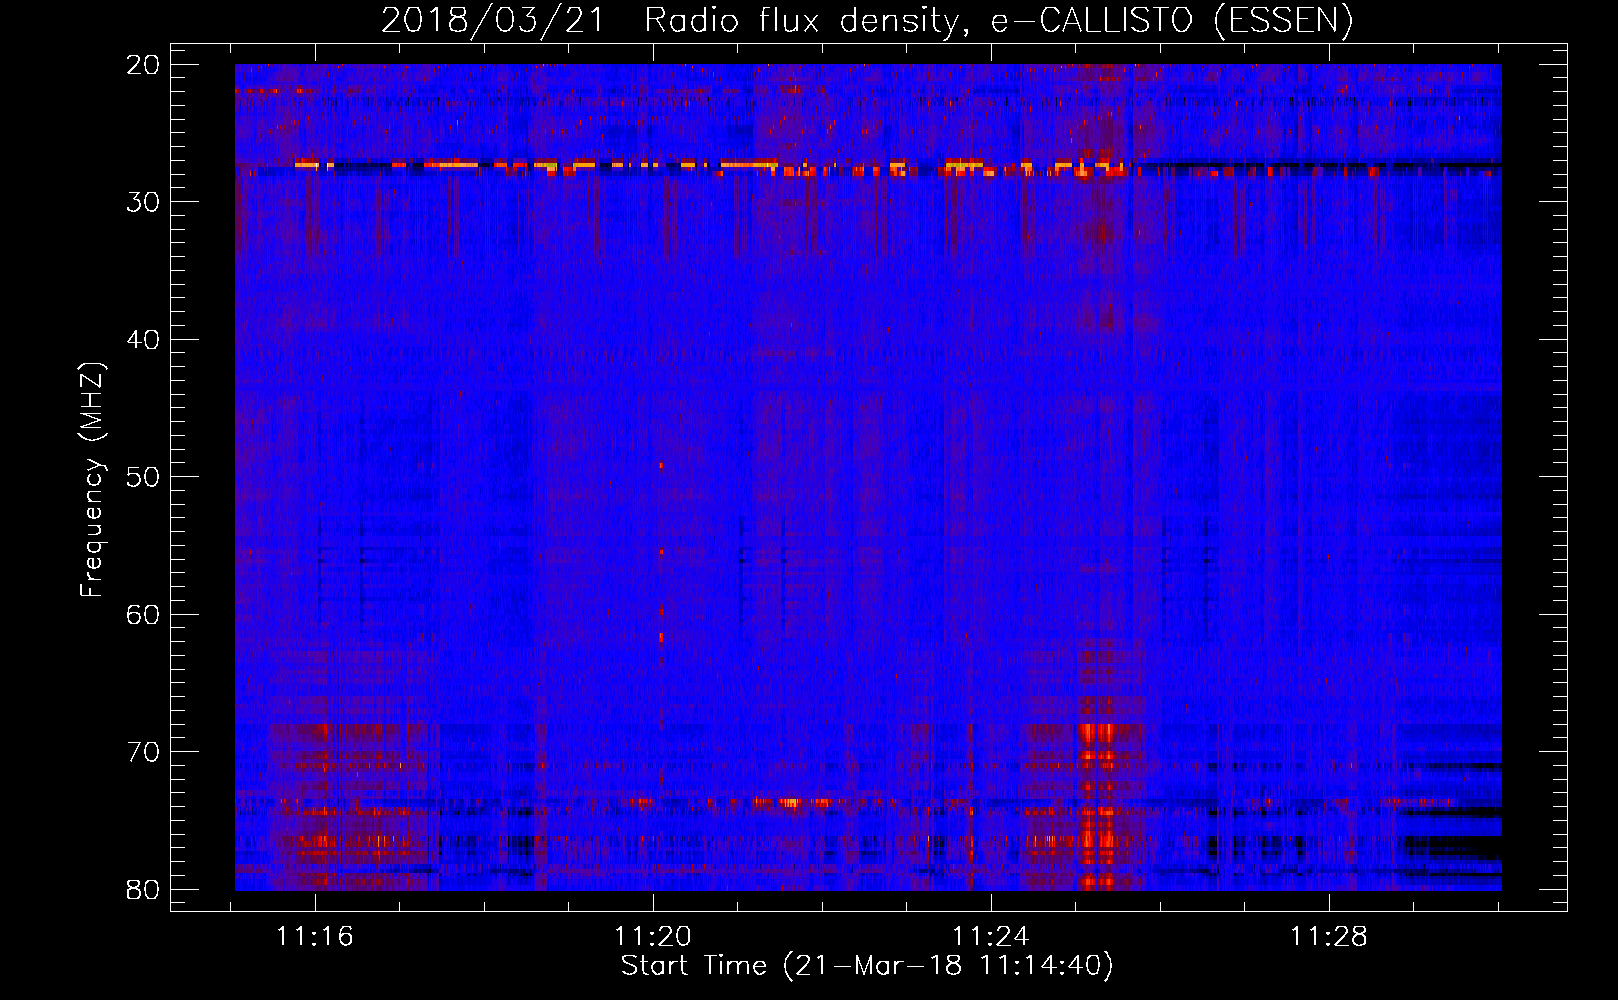Image resolution: width=1618 pixels, height=1000 pixels.
Task: Click the 40 MHz frequency tick label
Action: 144,340
